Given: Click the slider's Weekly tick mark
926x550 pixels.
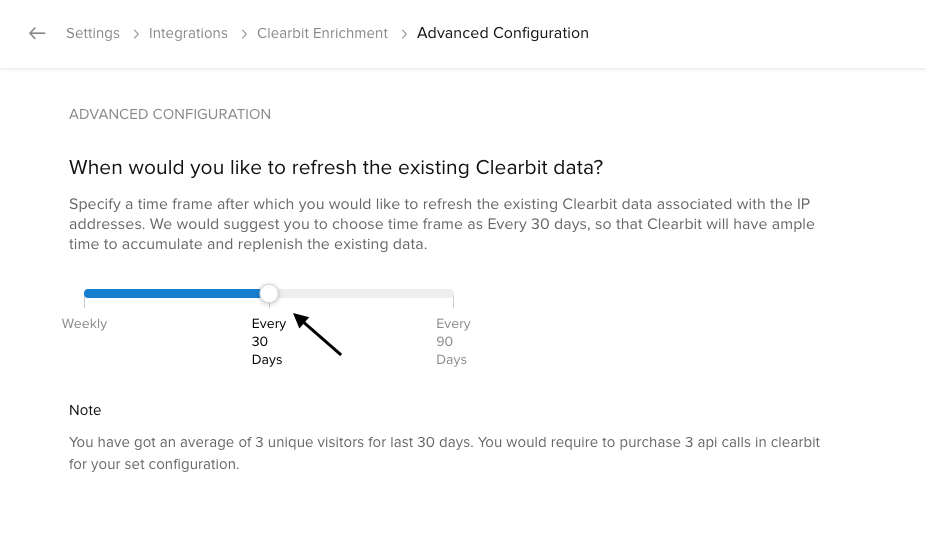Looking at the screenshot, I should (85, 302).
